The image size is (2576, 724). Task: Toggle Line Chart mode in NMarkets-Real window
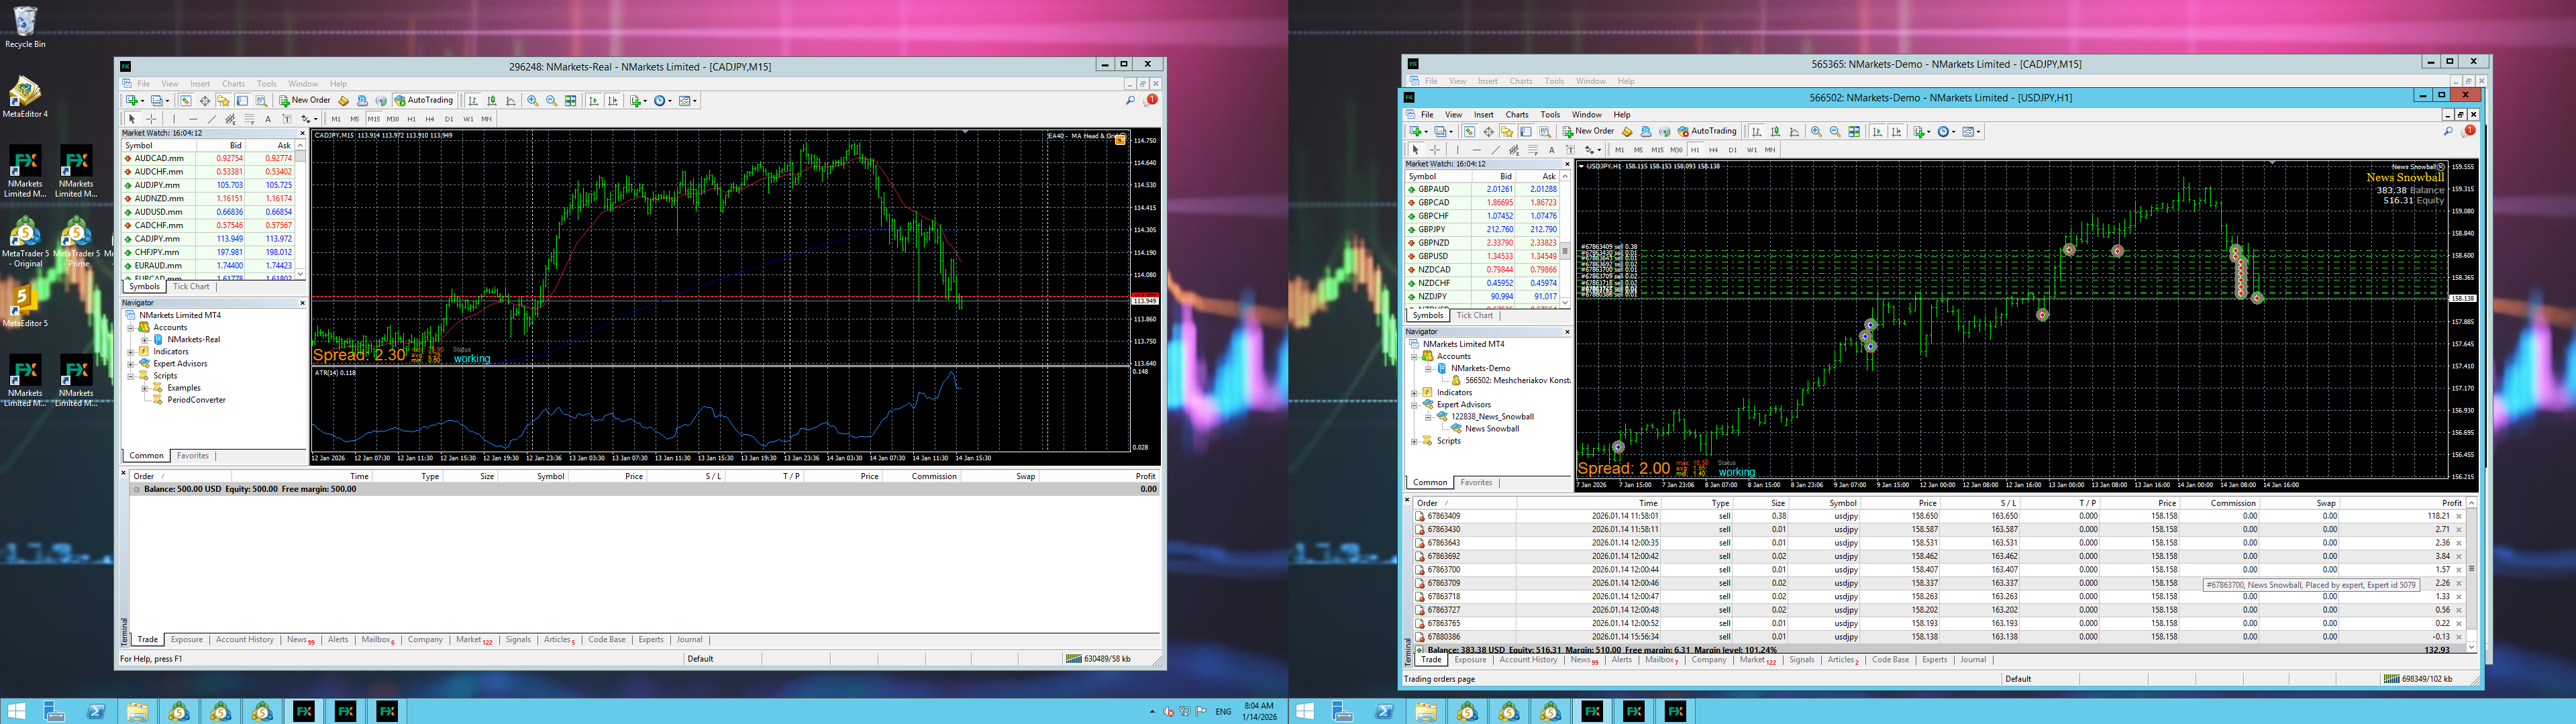[x=511, y=101]
